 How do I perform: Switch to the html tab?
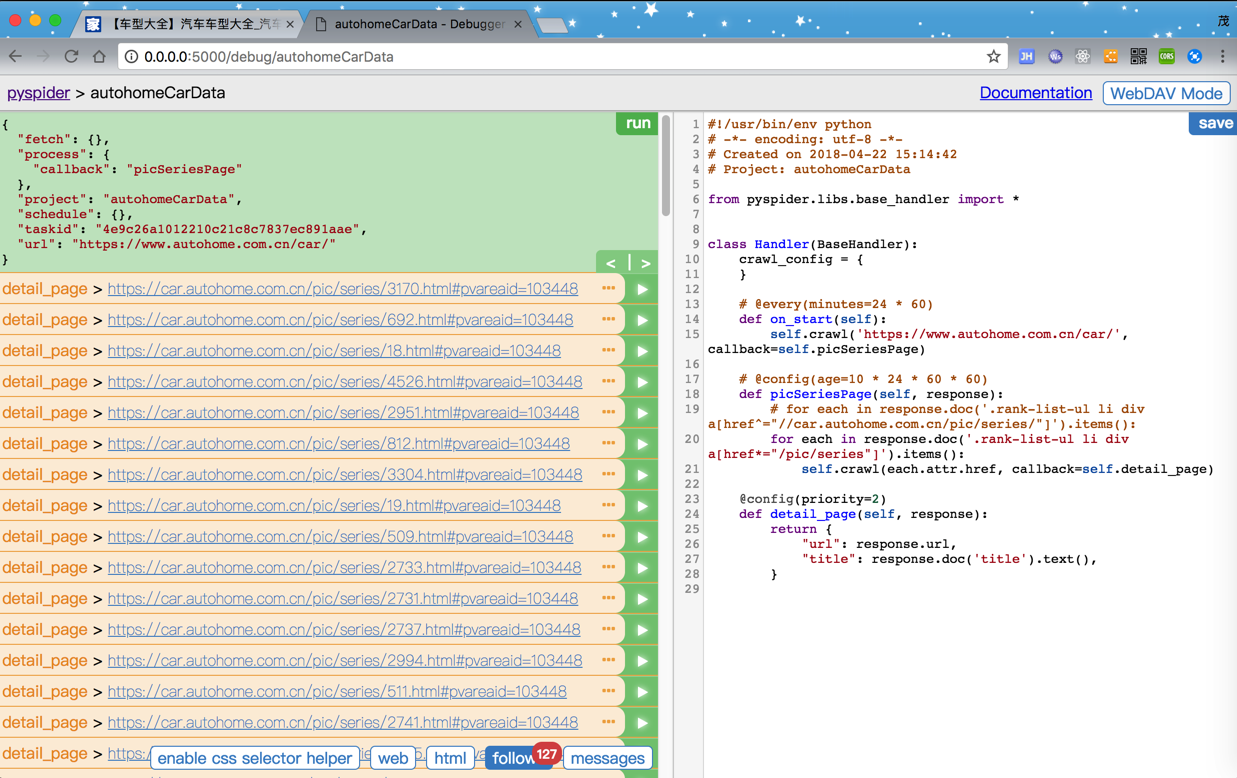(x=449, y=758)
